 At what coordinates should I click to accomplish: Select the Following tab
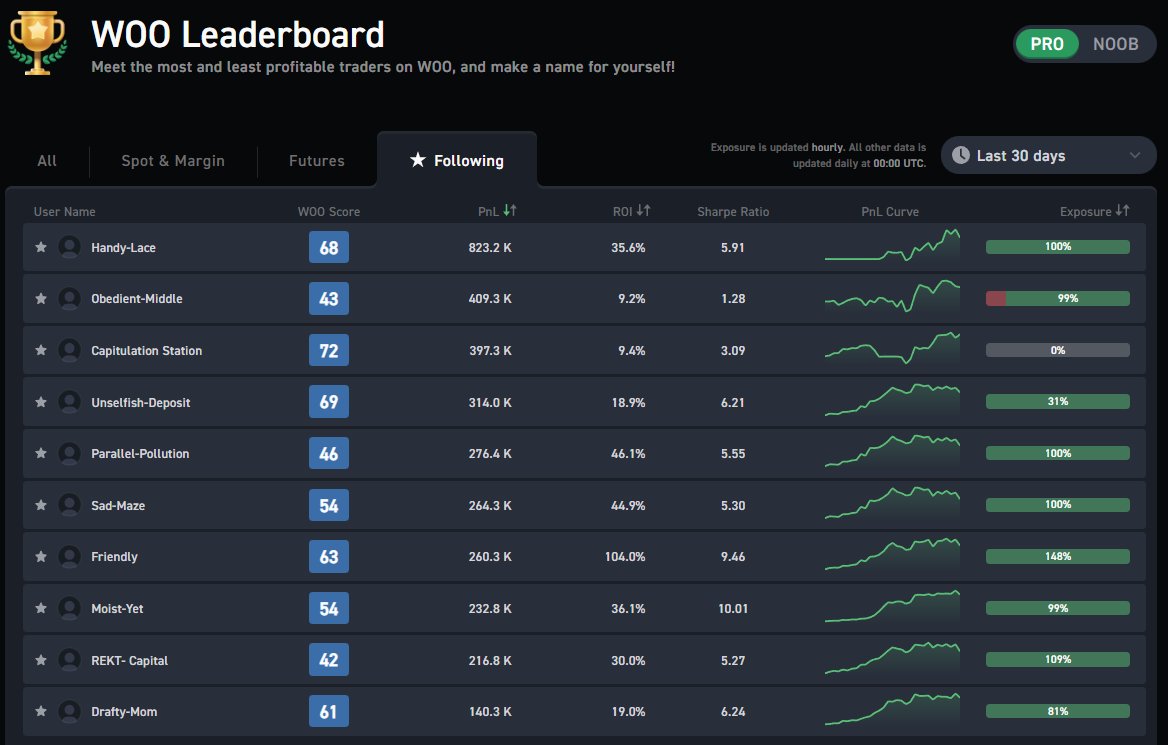[457, 160]
